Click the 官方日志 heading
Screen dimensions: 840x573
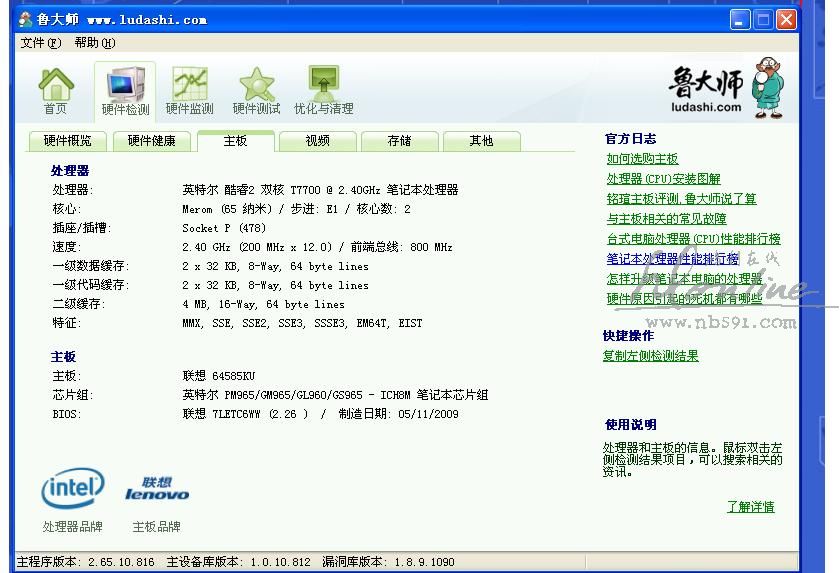(x=631, y=139)
